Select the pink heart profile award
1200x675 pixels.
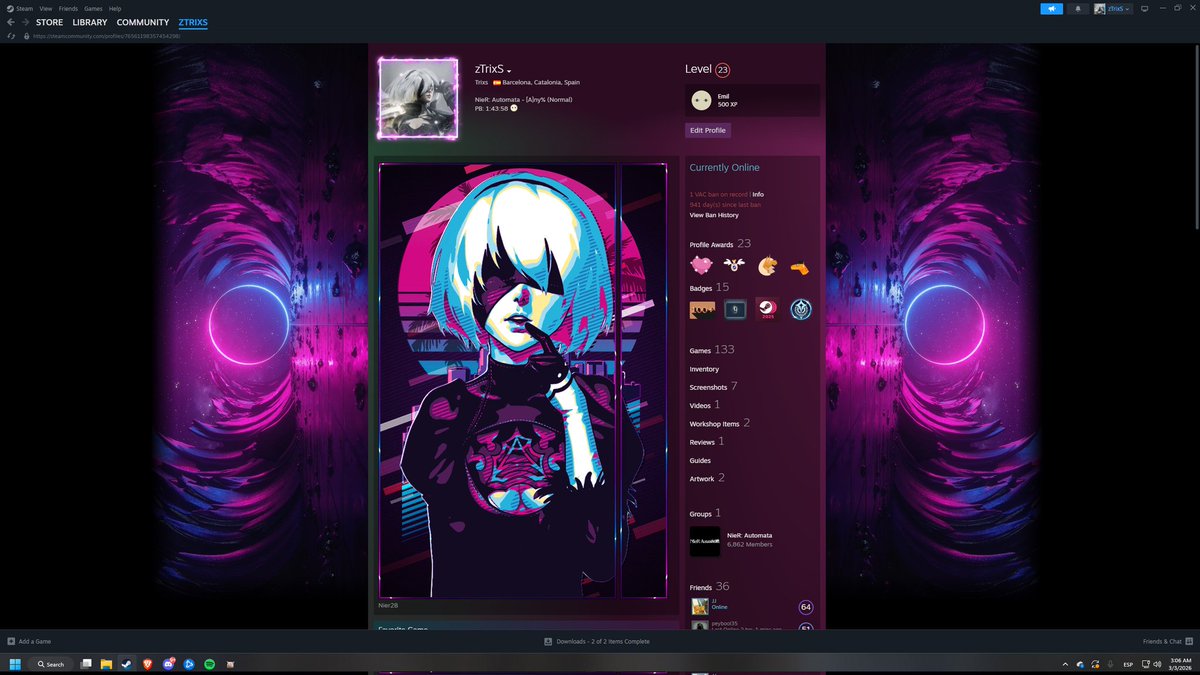point(701,265)
